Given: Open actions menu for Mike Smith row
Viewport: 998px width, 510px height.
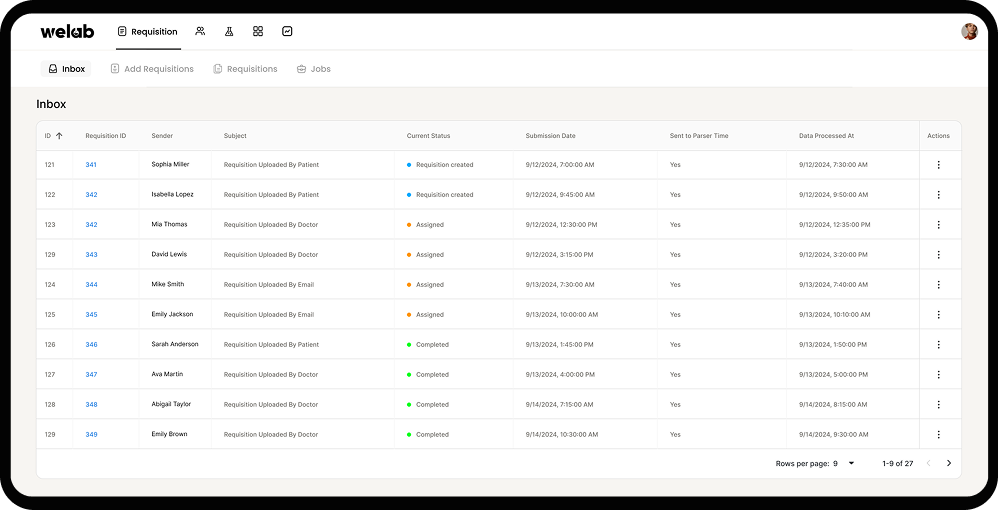Looking at the screenshot, I should tap(938, 285).
